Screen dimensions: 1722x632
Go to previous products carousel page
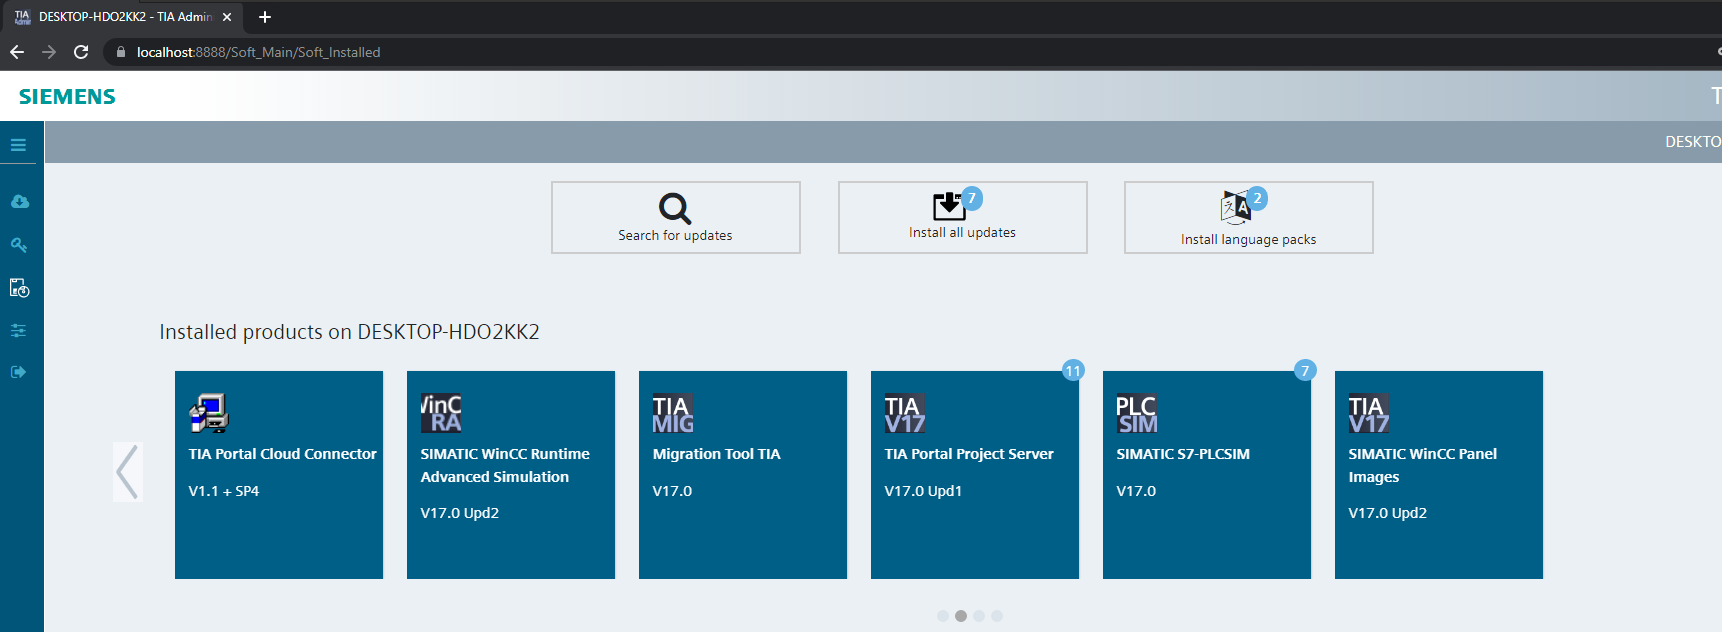click(x=127, y=472)
